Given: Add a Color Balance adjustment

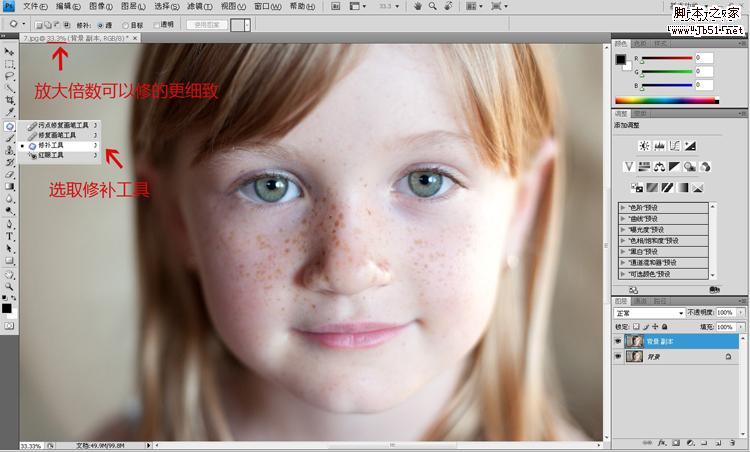Looking at the screenshot, I should point(660,166).
